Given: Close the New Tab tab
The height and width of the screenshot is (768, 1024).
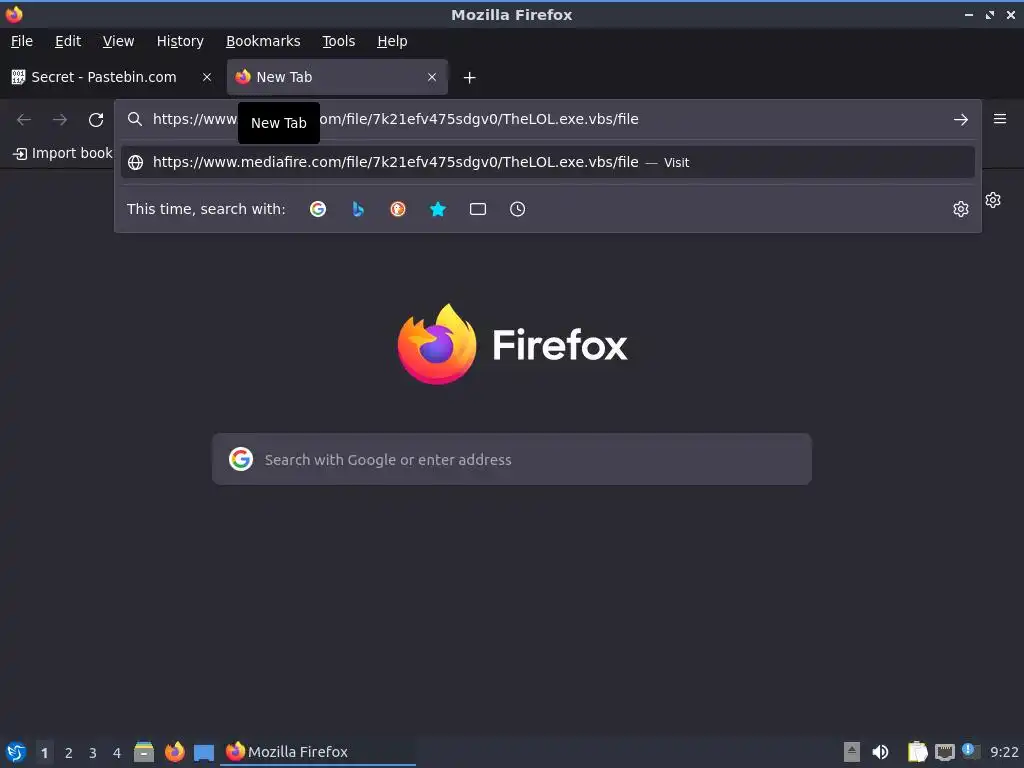Looking at the screenshot, I should click(432, 77).
